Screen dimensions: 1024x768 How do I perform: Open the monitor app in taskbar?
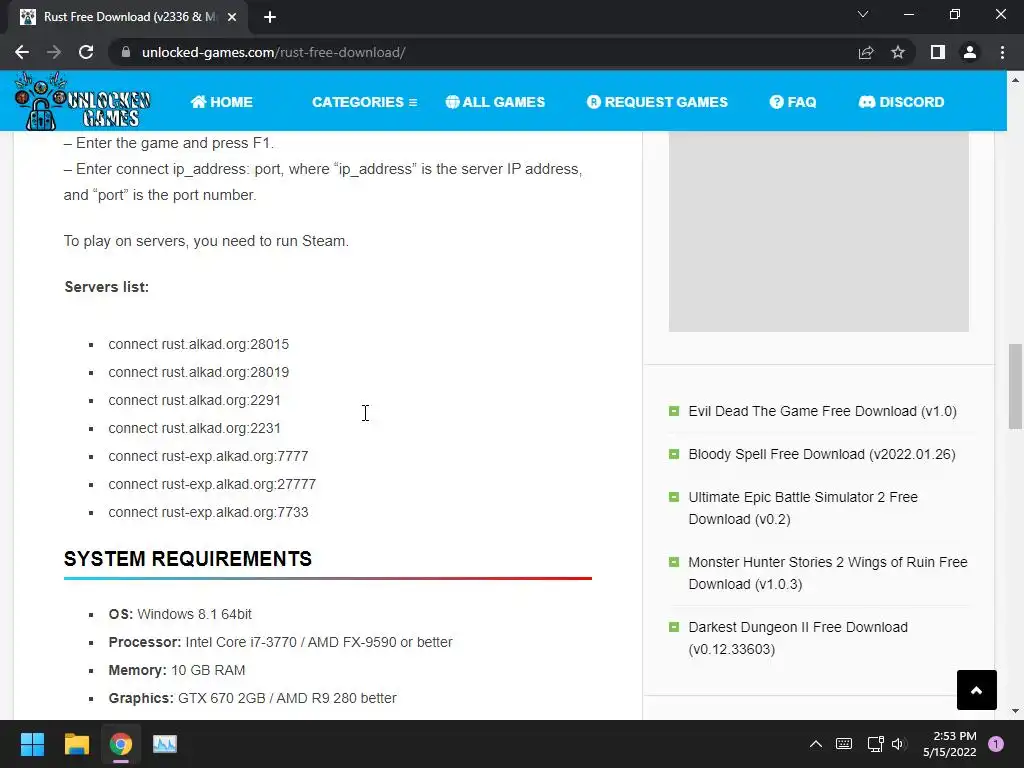[x=165, y=744]
